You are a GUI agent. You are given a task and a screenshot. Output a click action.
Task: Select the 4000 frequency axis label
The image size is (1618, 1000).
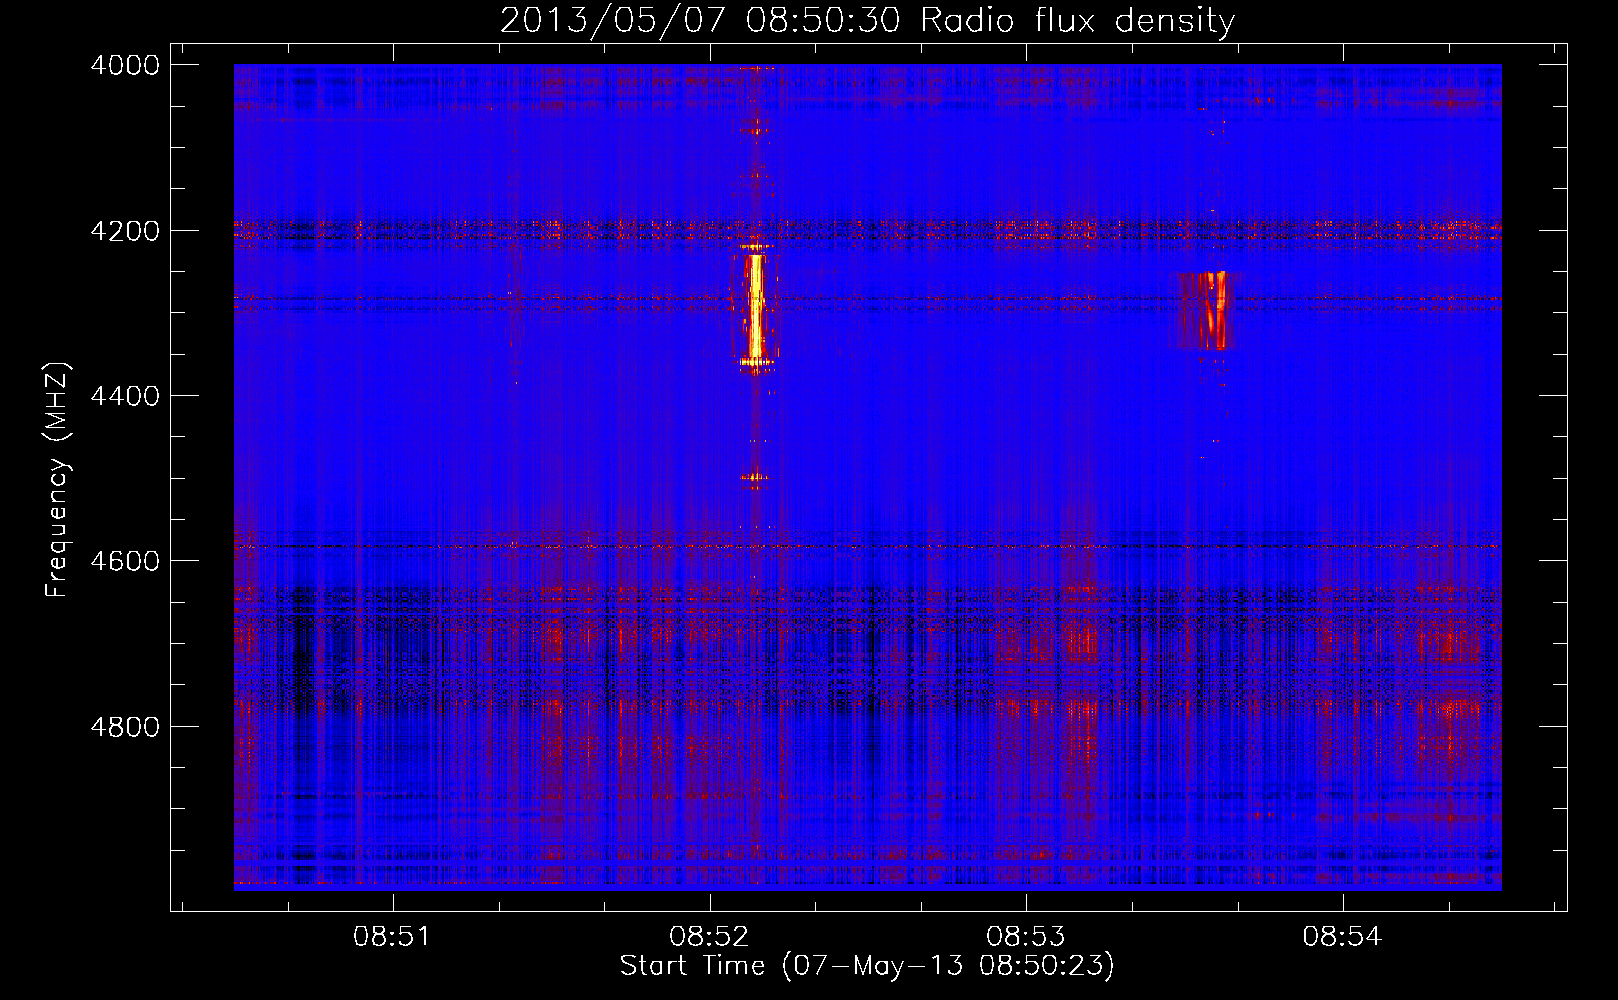click(x=125, y=65)
